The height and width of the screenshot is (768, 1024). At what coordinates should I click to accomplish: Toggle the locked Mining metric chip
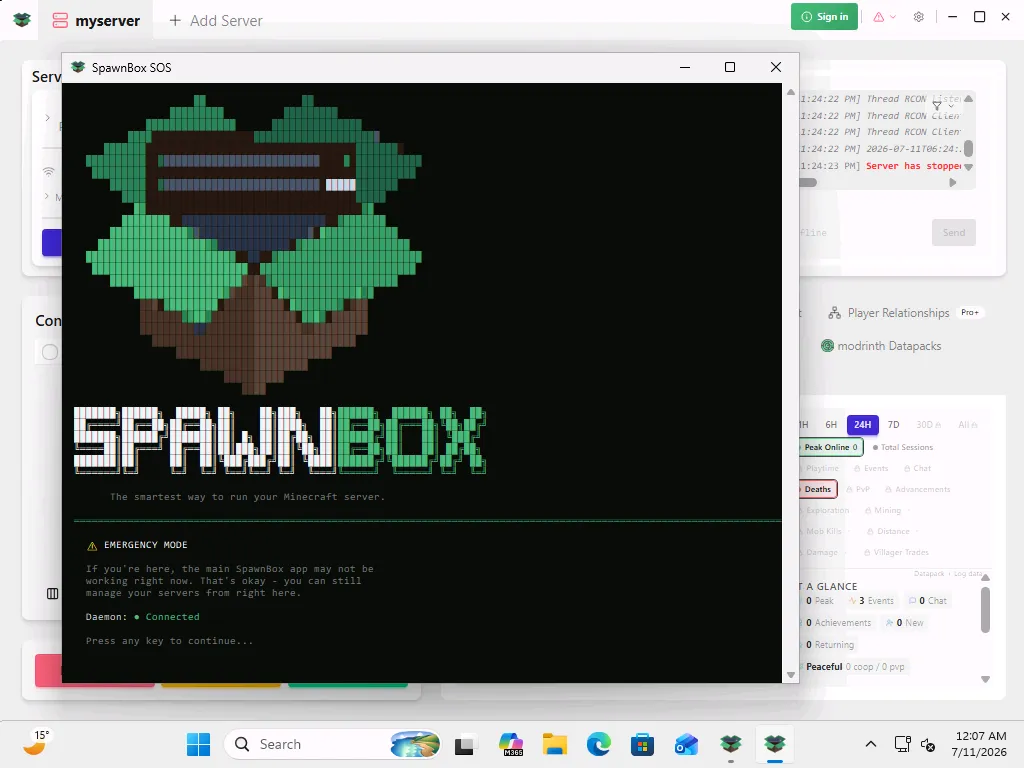click(882, 510)
